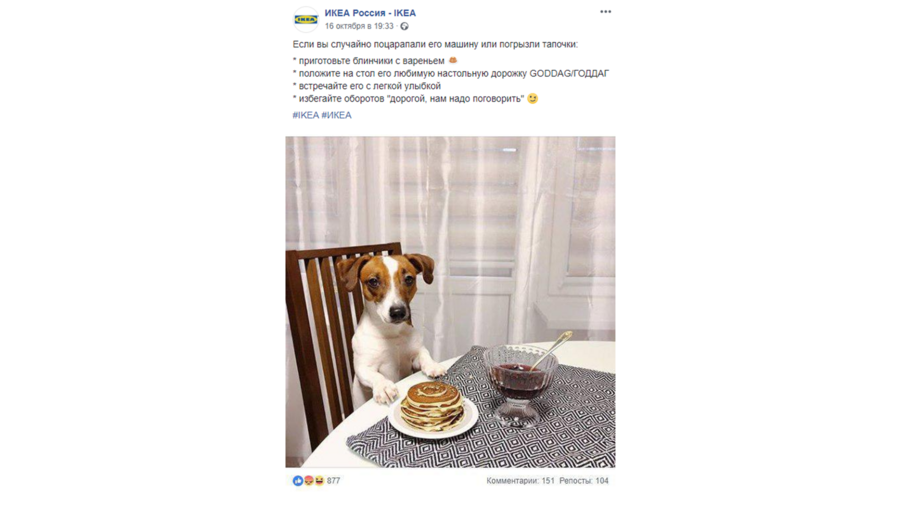Click the pancake emoji after вареньем
Screen dimensions: 900x506
tap(453, 60)
